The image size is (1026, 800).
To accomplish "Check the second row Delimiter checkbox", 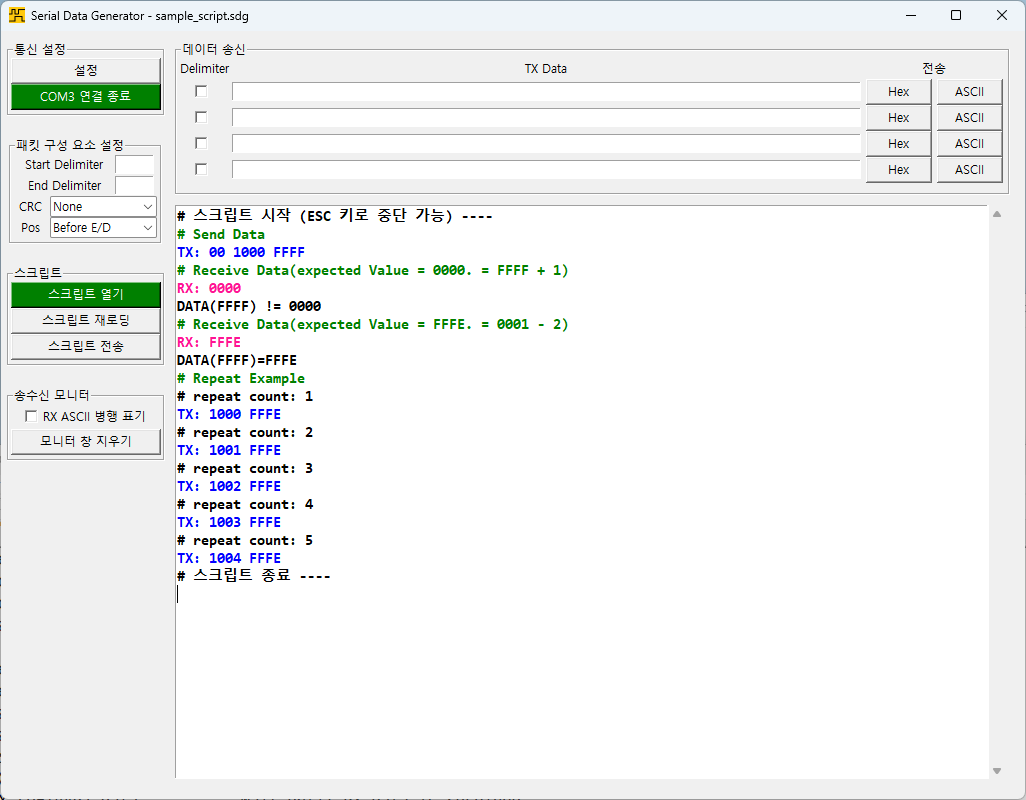I will [202, 117].
